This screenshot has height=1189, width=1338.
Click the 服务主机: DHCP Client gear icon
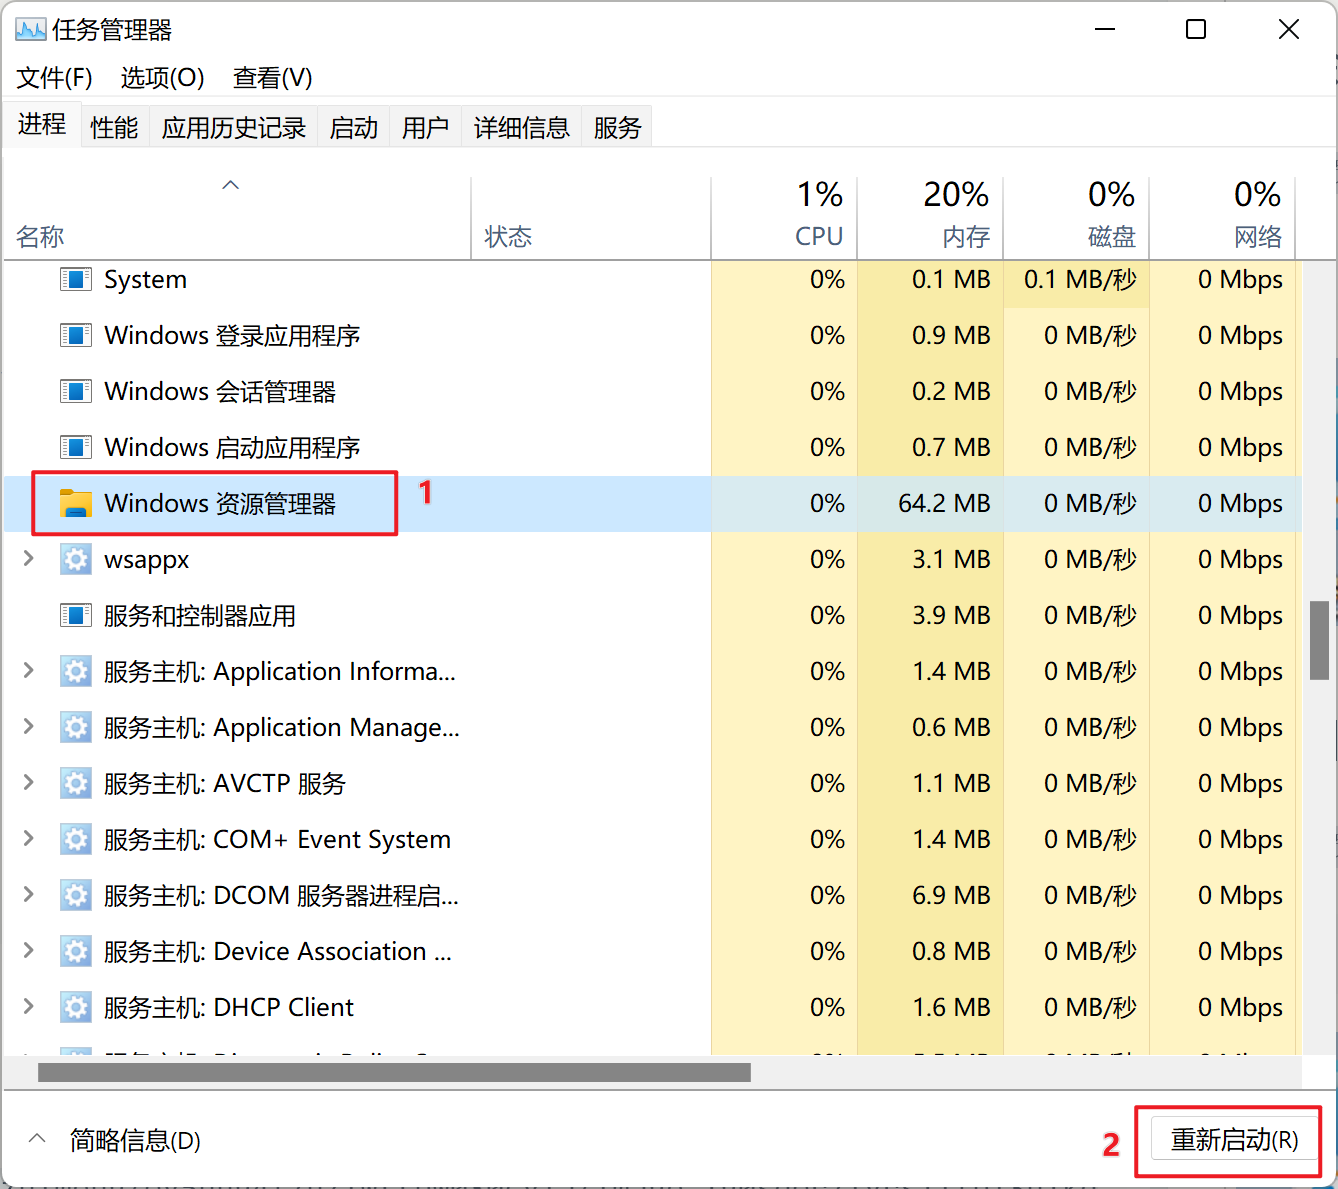click(x=76, y=1007)
